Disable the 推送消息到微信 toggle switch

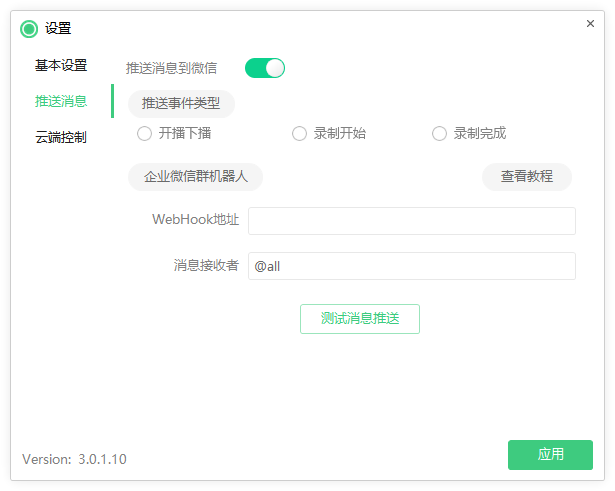pyautogui.click(x=265, y=68)
